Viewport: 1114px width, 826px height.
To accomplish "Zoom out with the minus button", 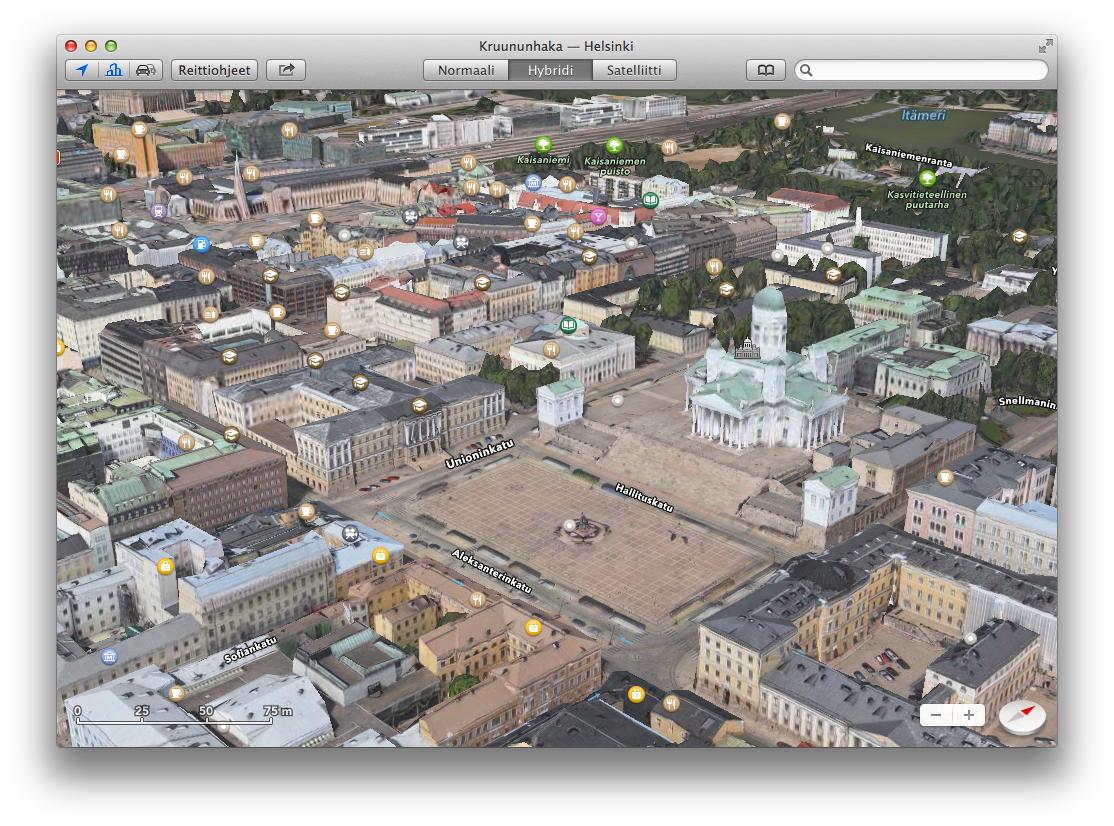I will [936, 714].
